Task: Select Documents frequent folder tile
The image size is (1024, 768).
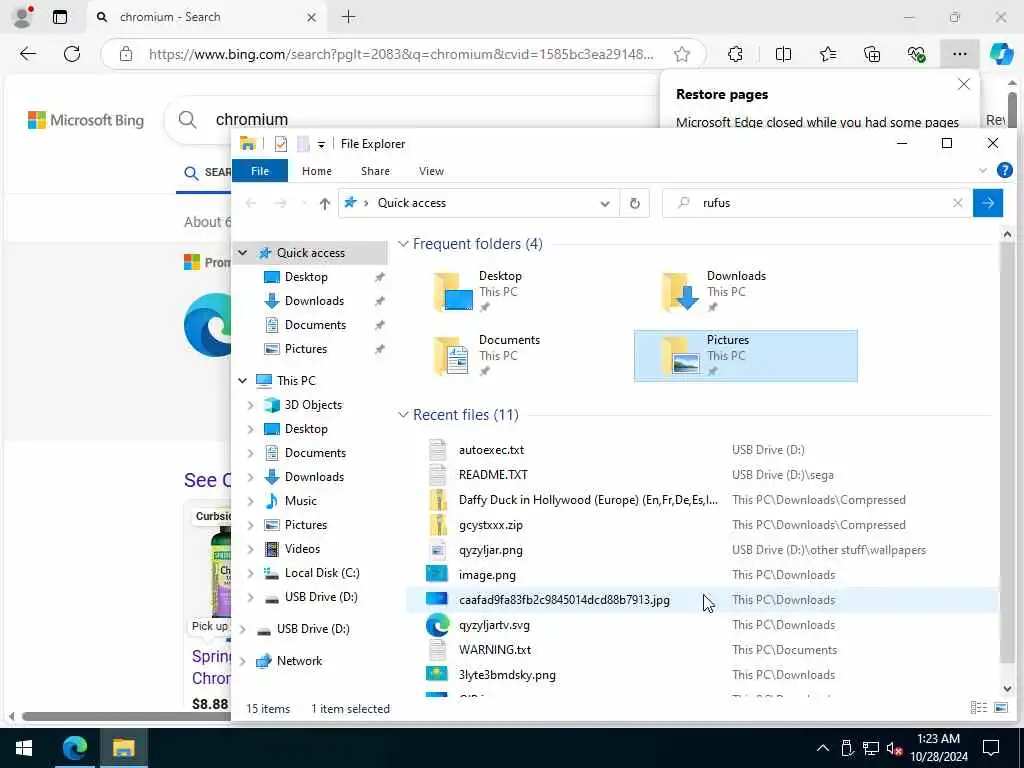Action: click(x=517, y=355)
